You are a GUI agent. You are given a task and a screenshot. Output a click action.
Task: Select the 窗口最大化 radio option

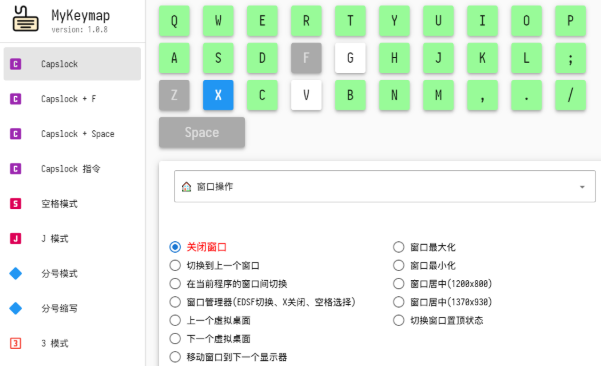coord(399,247)
